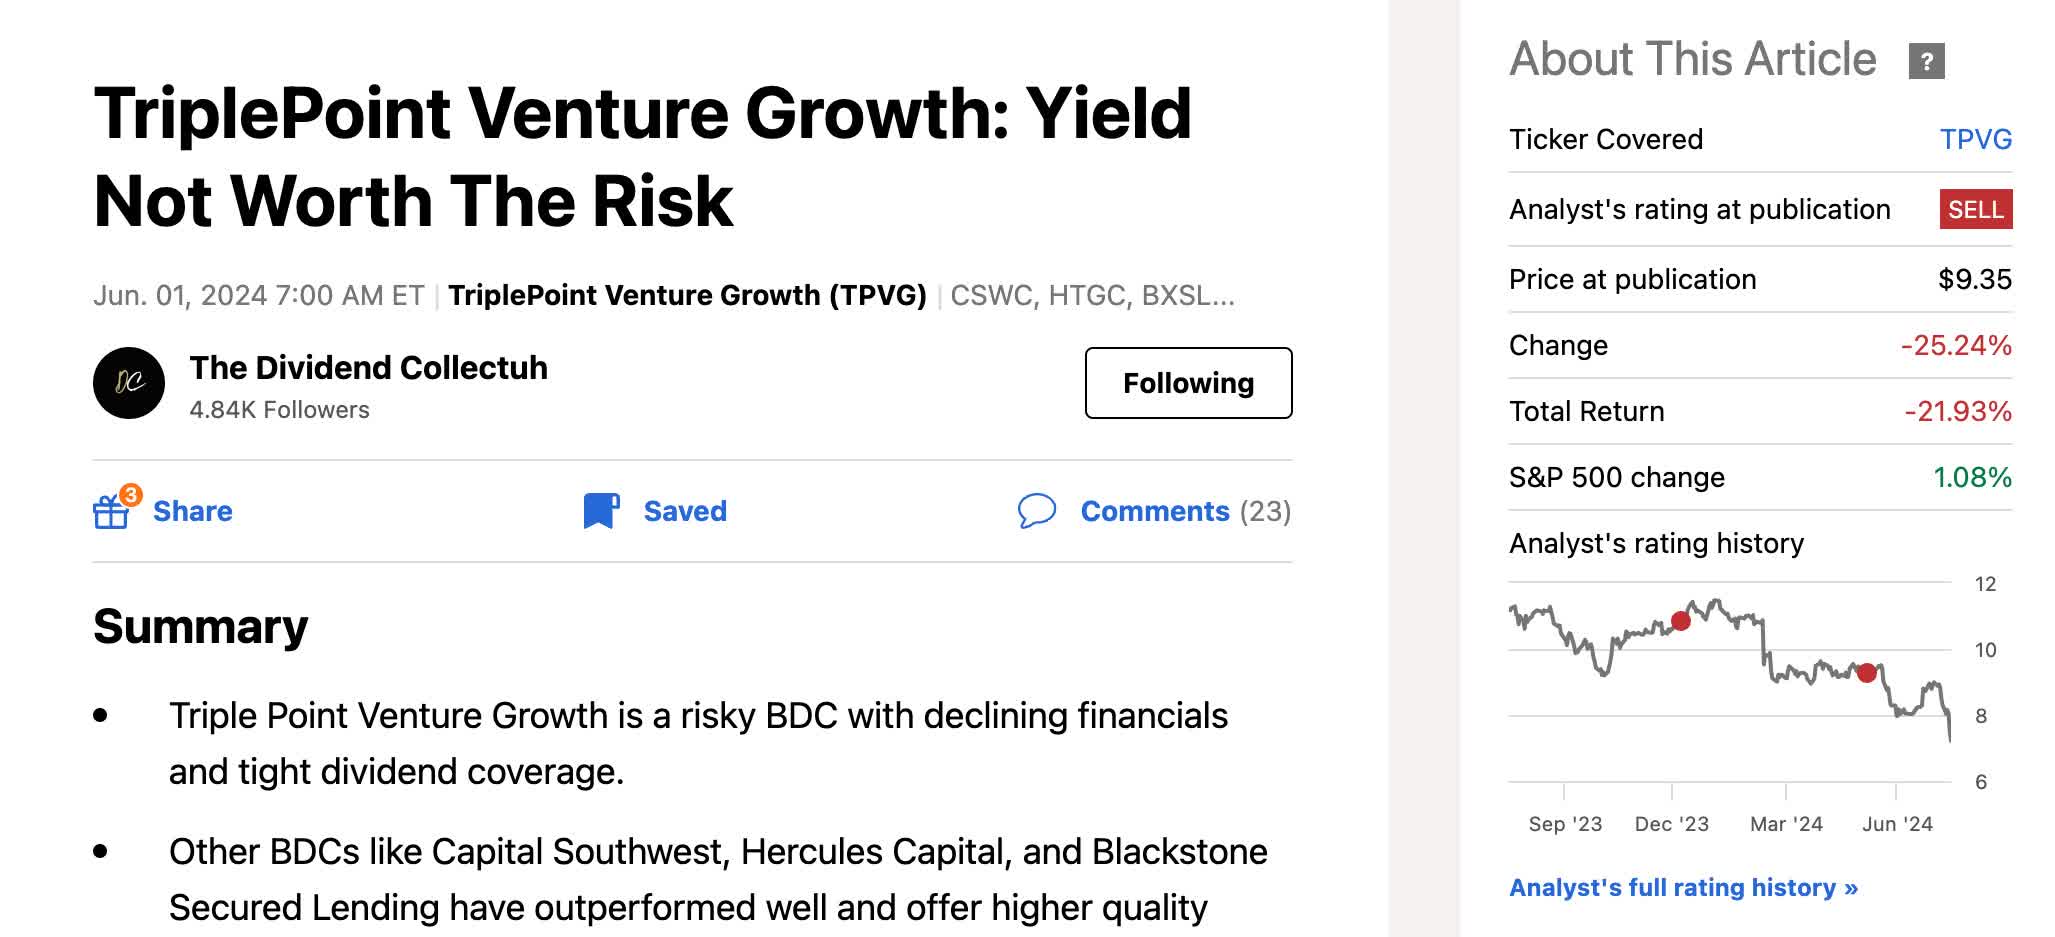Open the About This Article help icon

[1926, 63]
